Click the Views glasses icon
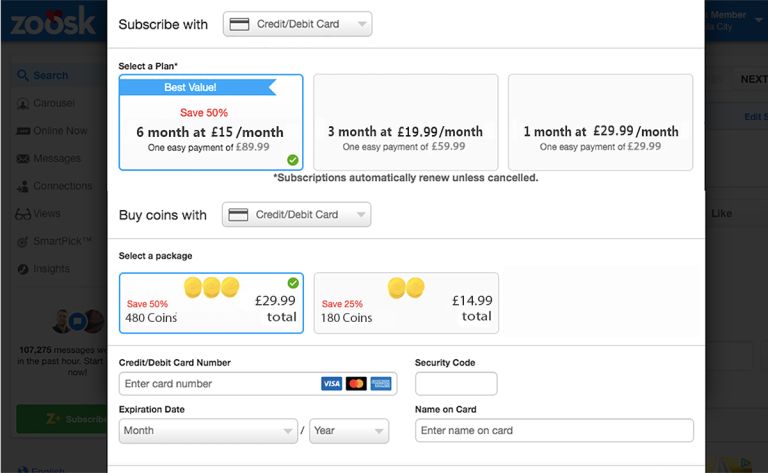This screenshot has height=473, width=768. [23, 214]
